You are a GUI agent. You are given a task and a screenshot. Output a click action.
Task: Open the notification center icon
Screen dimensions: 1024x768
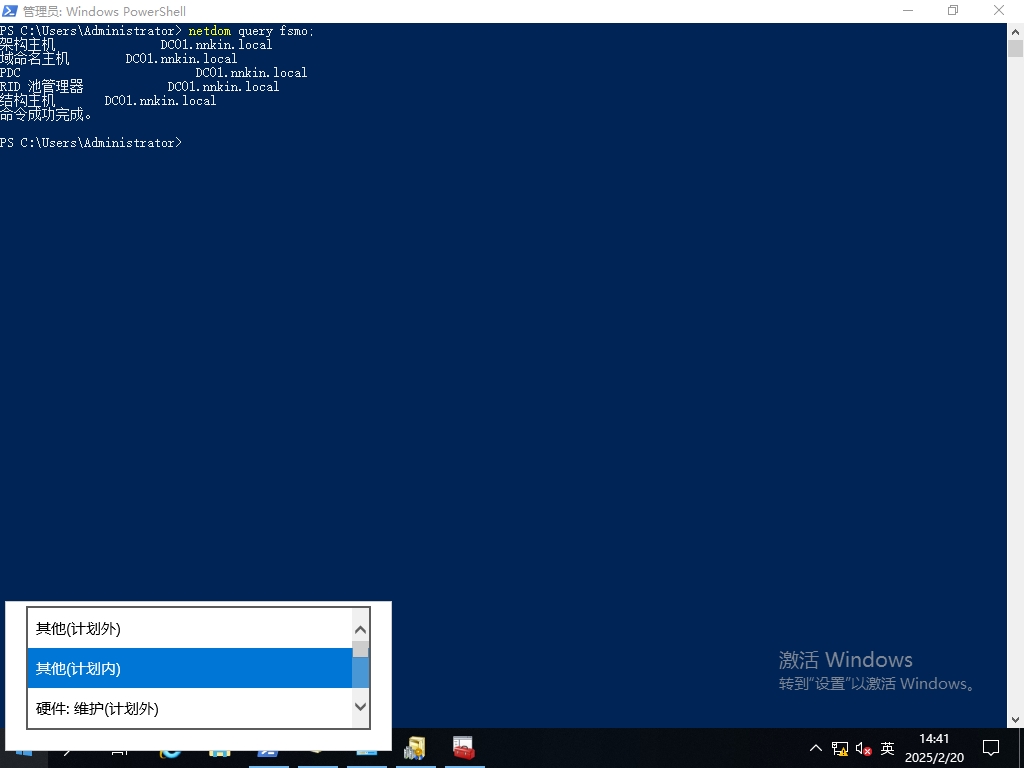click(x=991, y=748)
